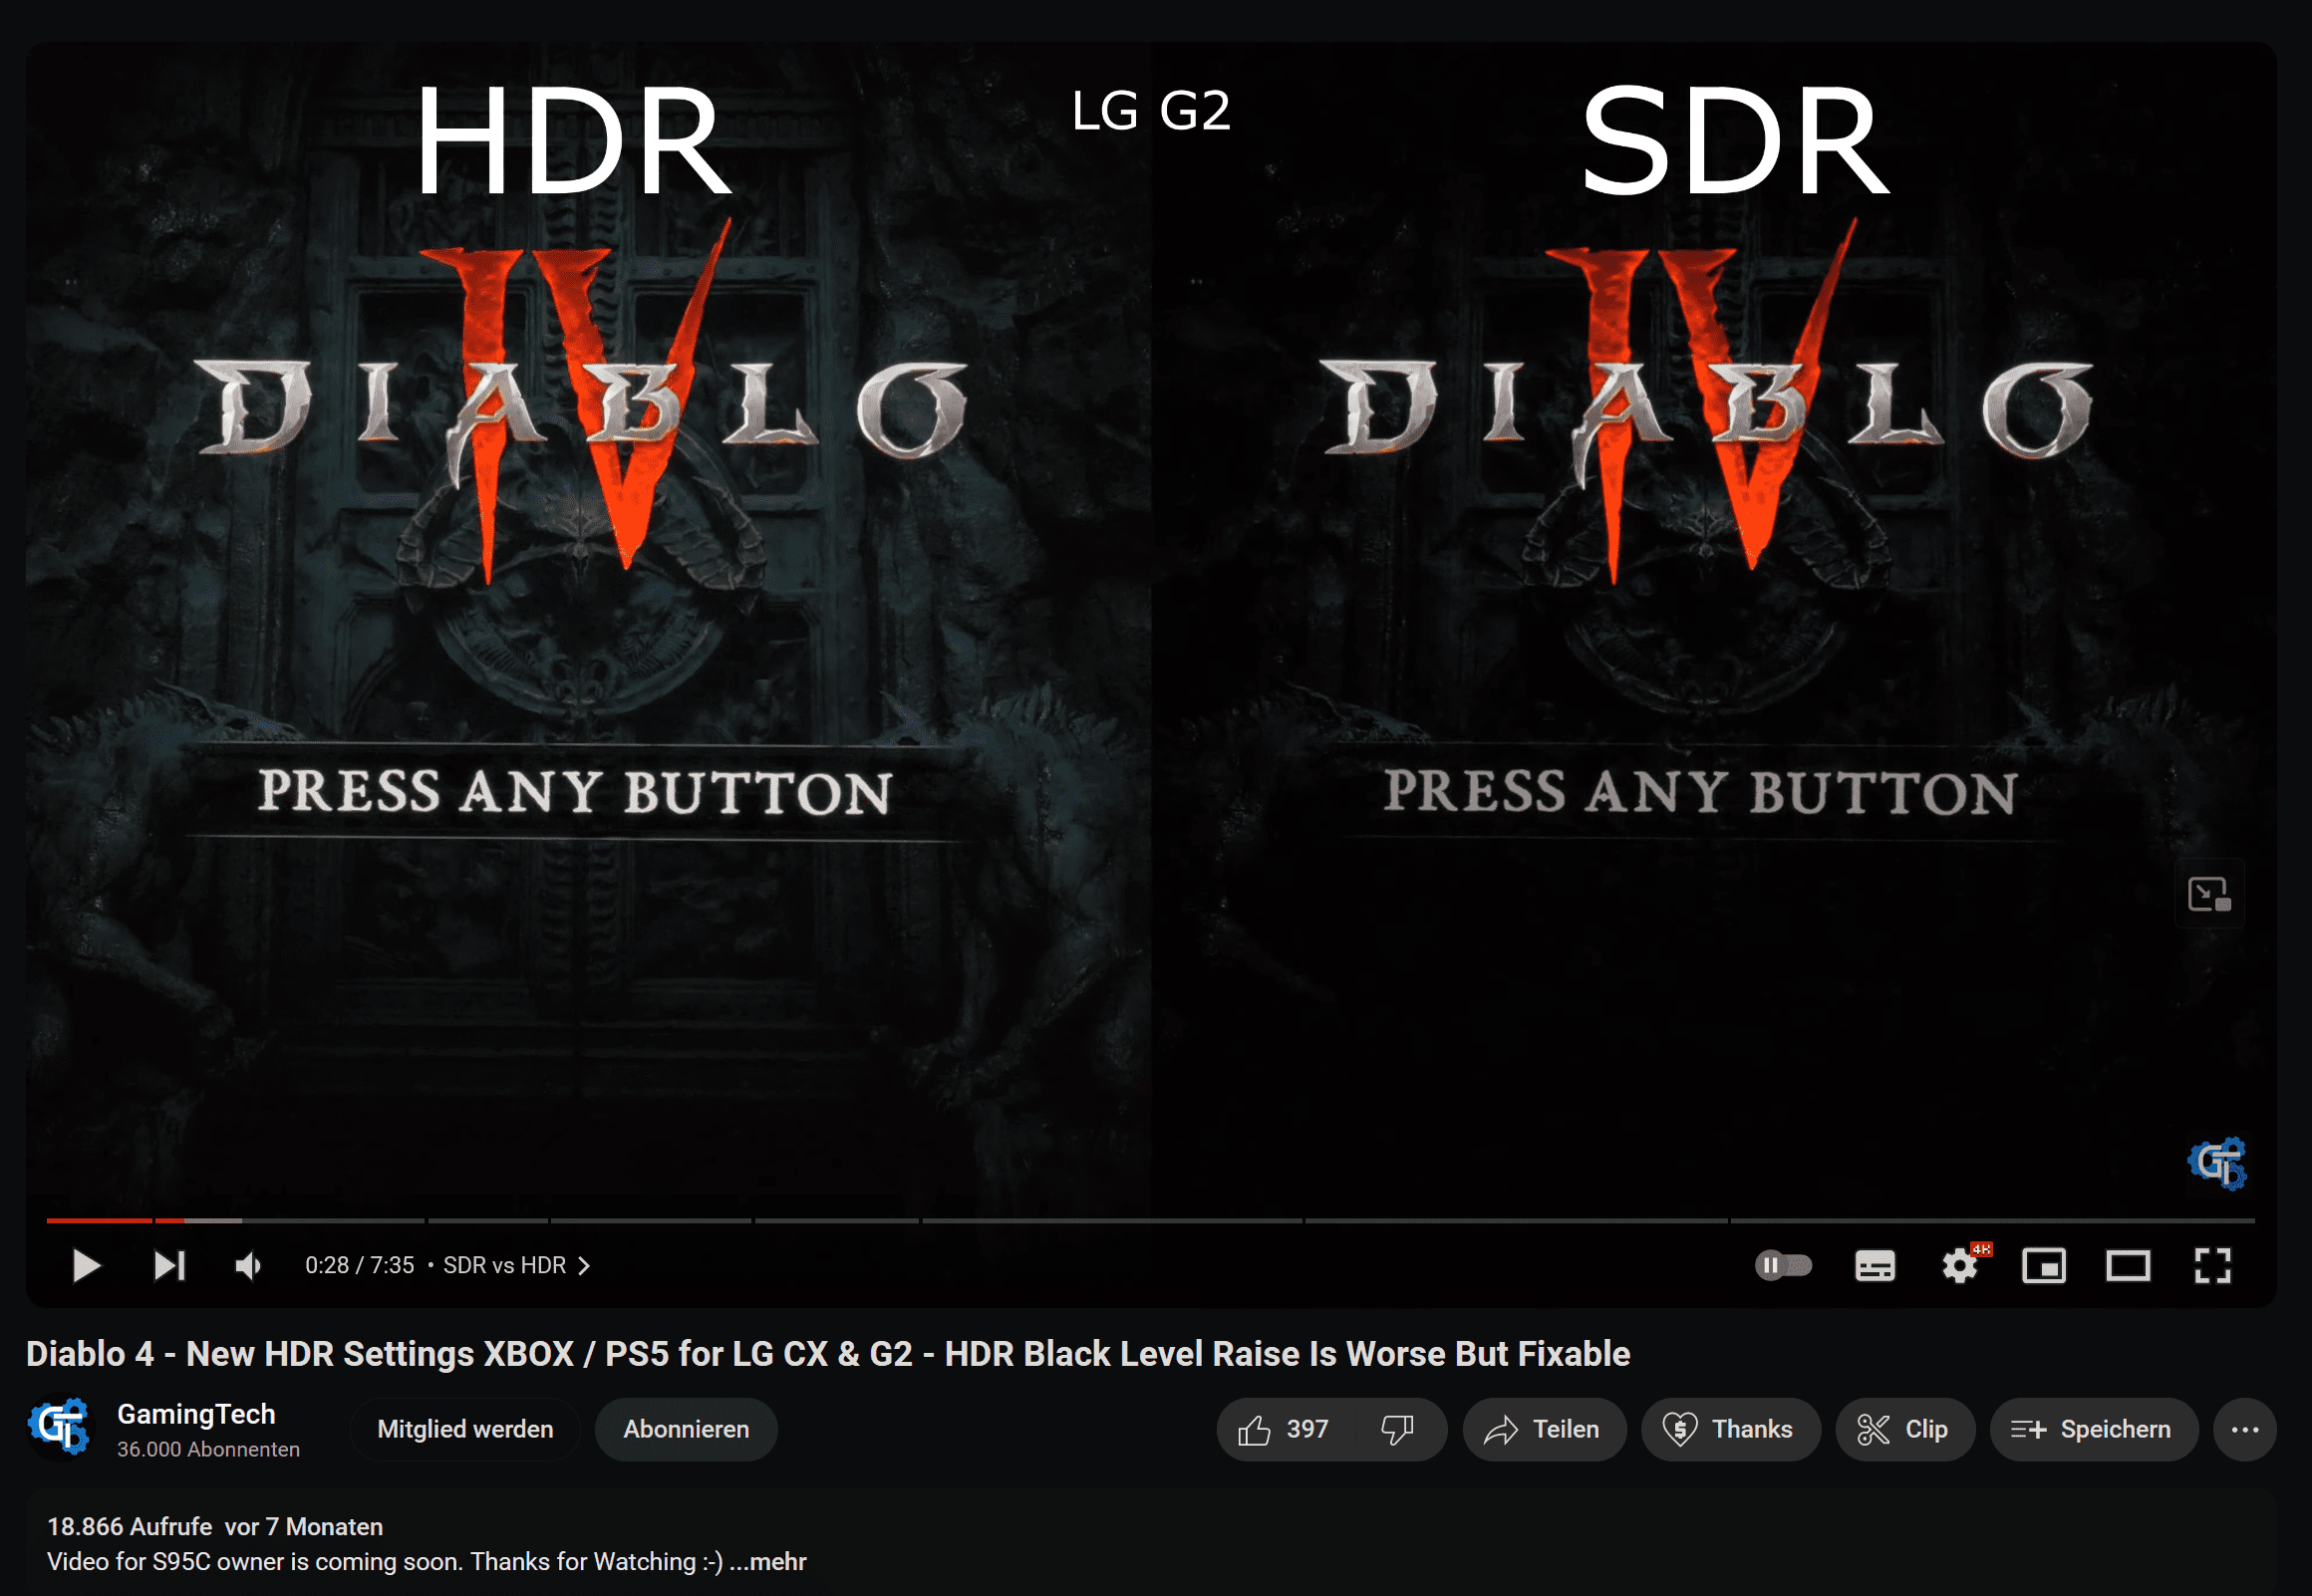
Task: Click the video title text
Action: [828, 1354]
